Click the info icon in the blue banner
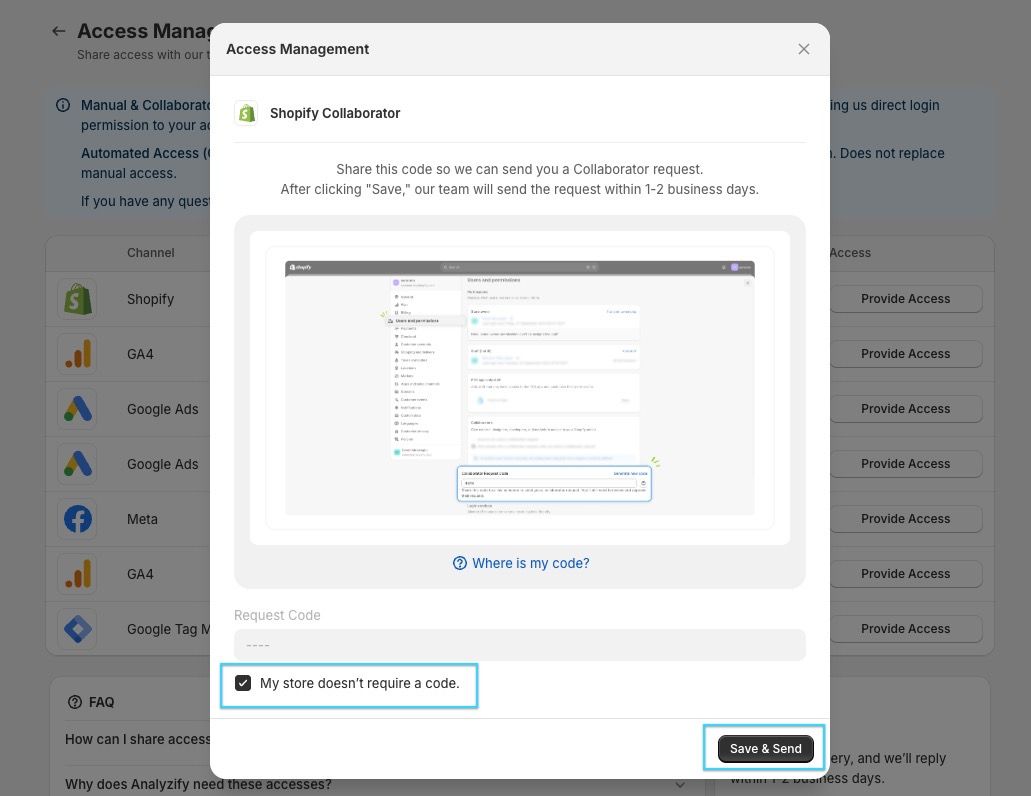 point(63,105)
